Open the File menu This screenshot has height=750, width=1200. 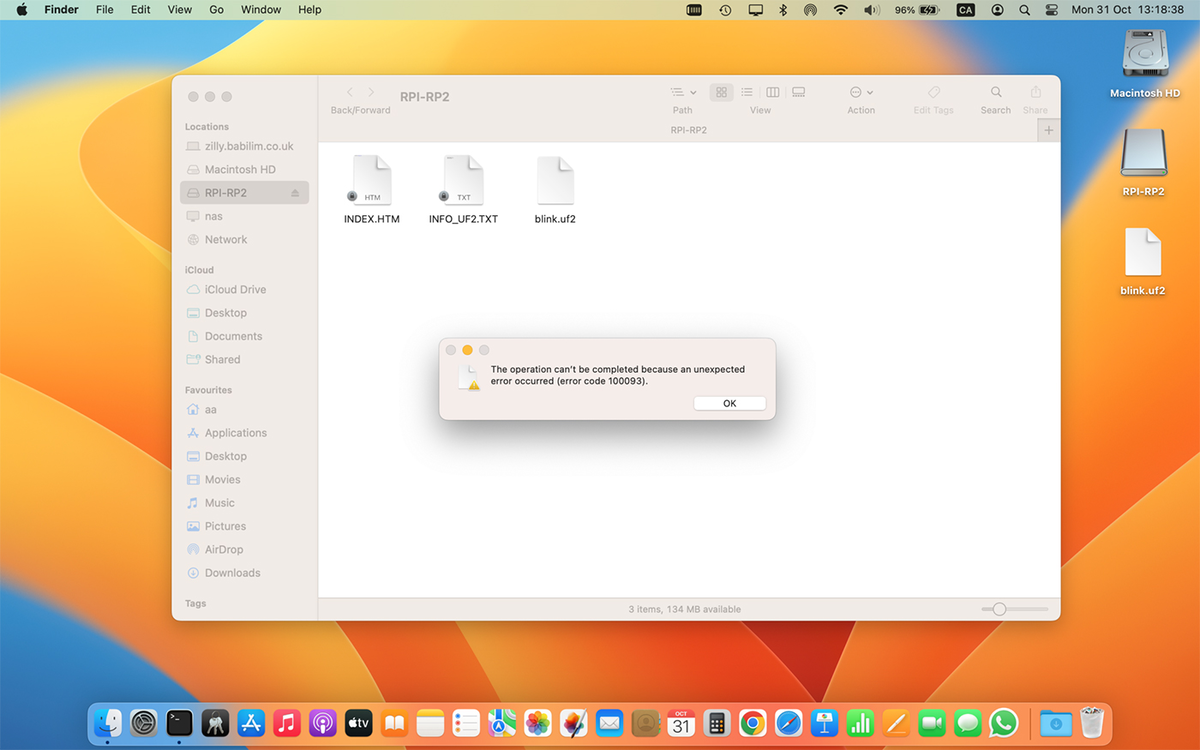point(104,9)
